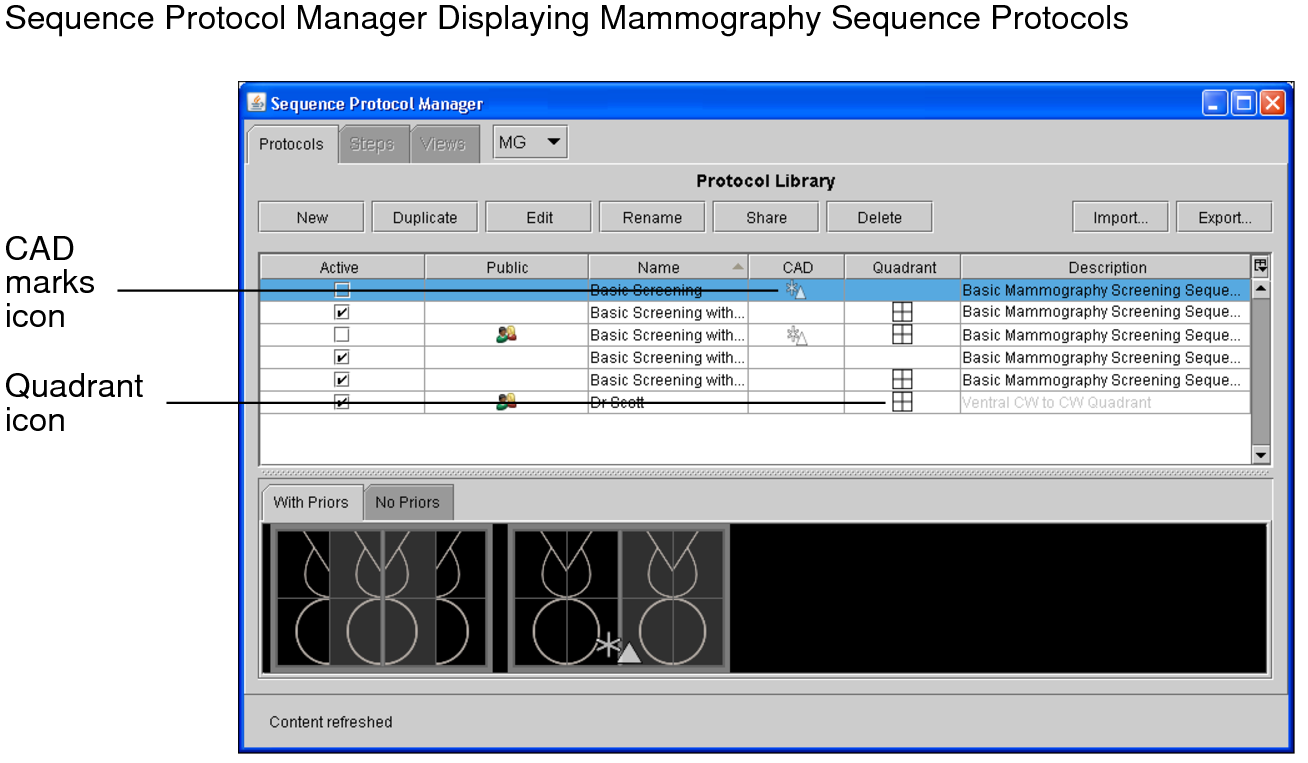Uncheck the Active checkbox for Dr Scott
1308x763 pixels.
click(342, 402)
